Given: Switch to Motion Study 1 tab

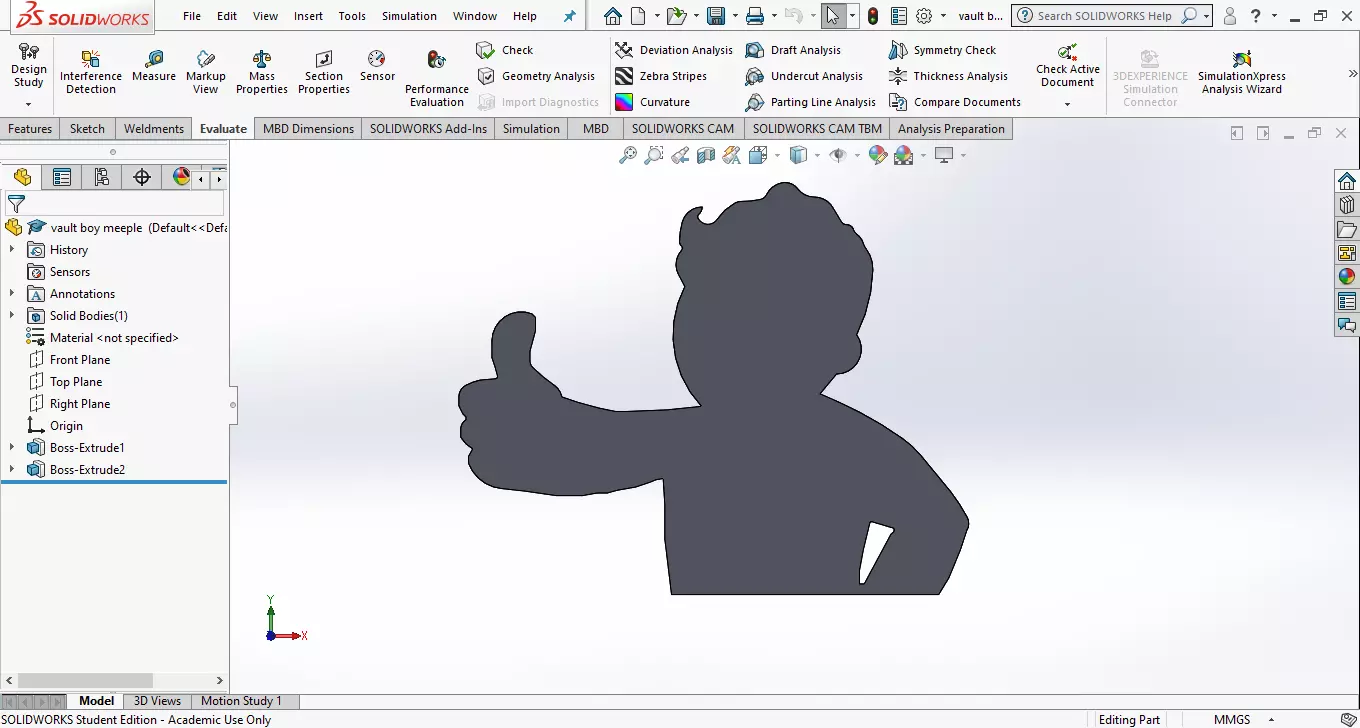Looking at the screenshot, I should (x=241, y=701).
